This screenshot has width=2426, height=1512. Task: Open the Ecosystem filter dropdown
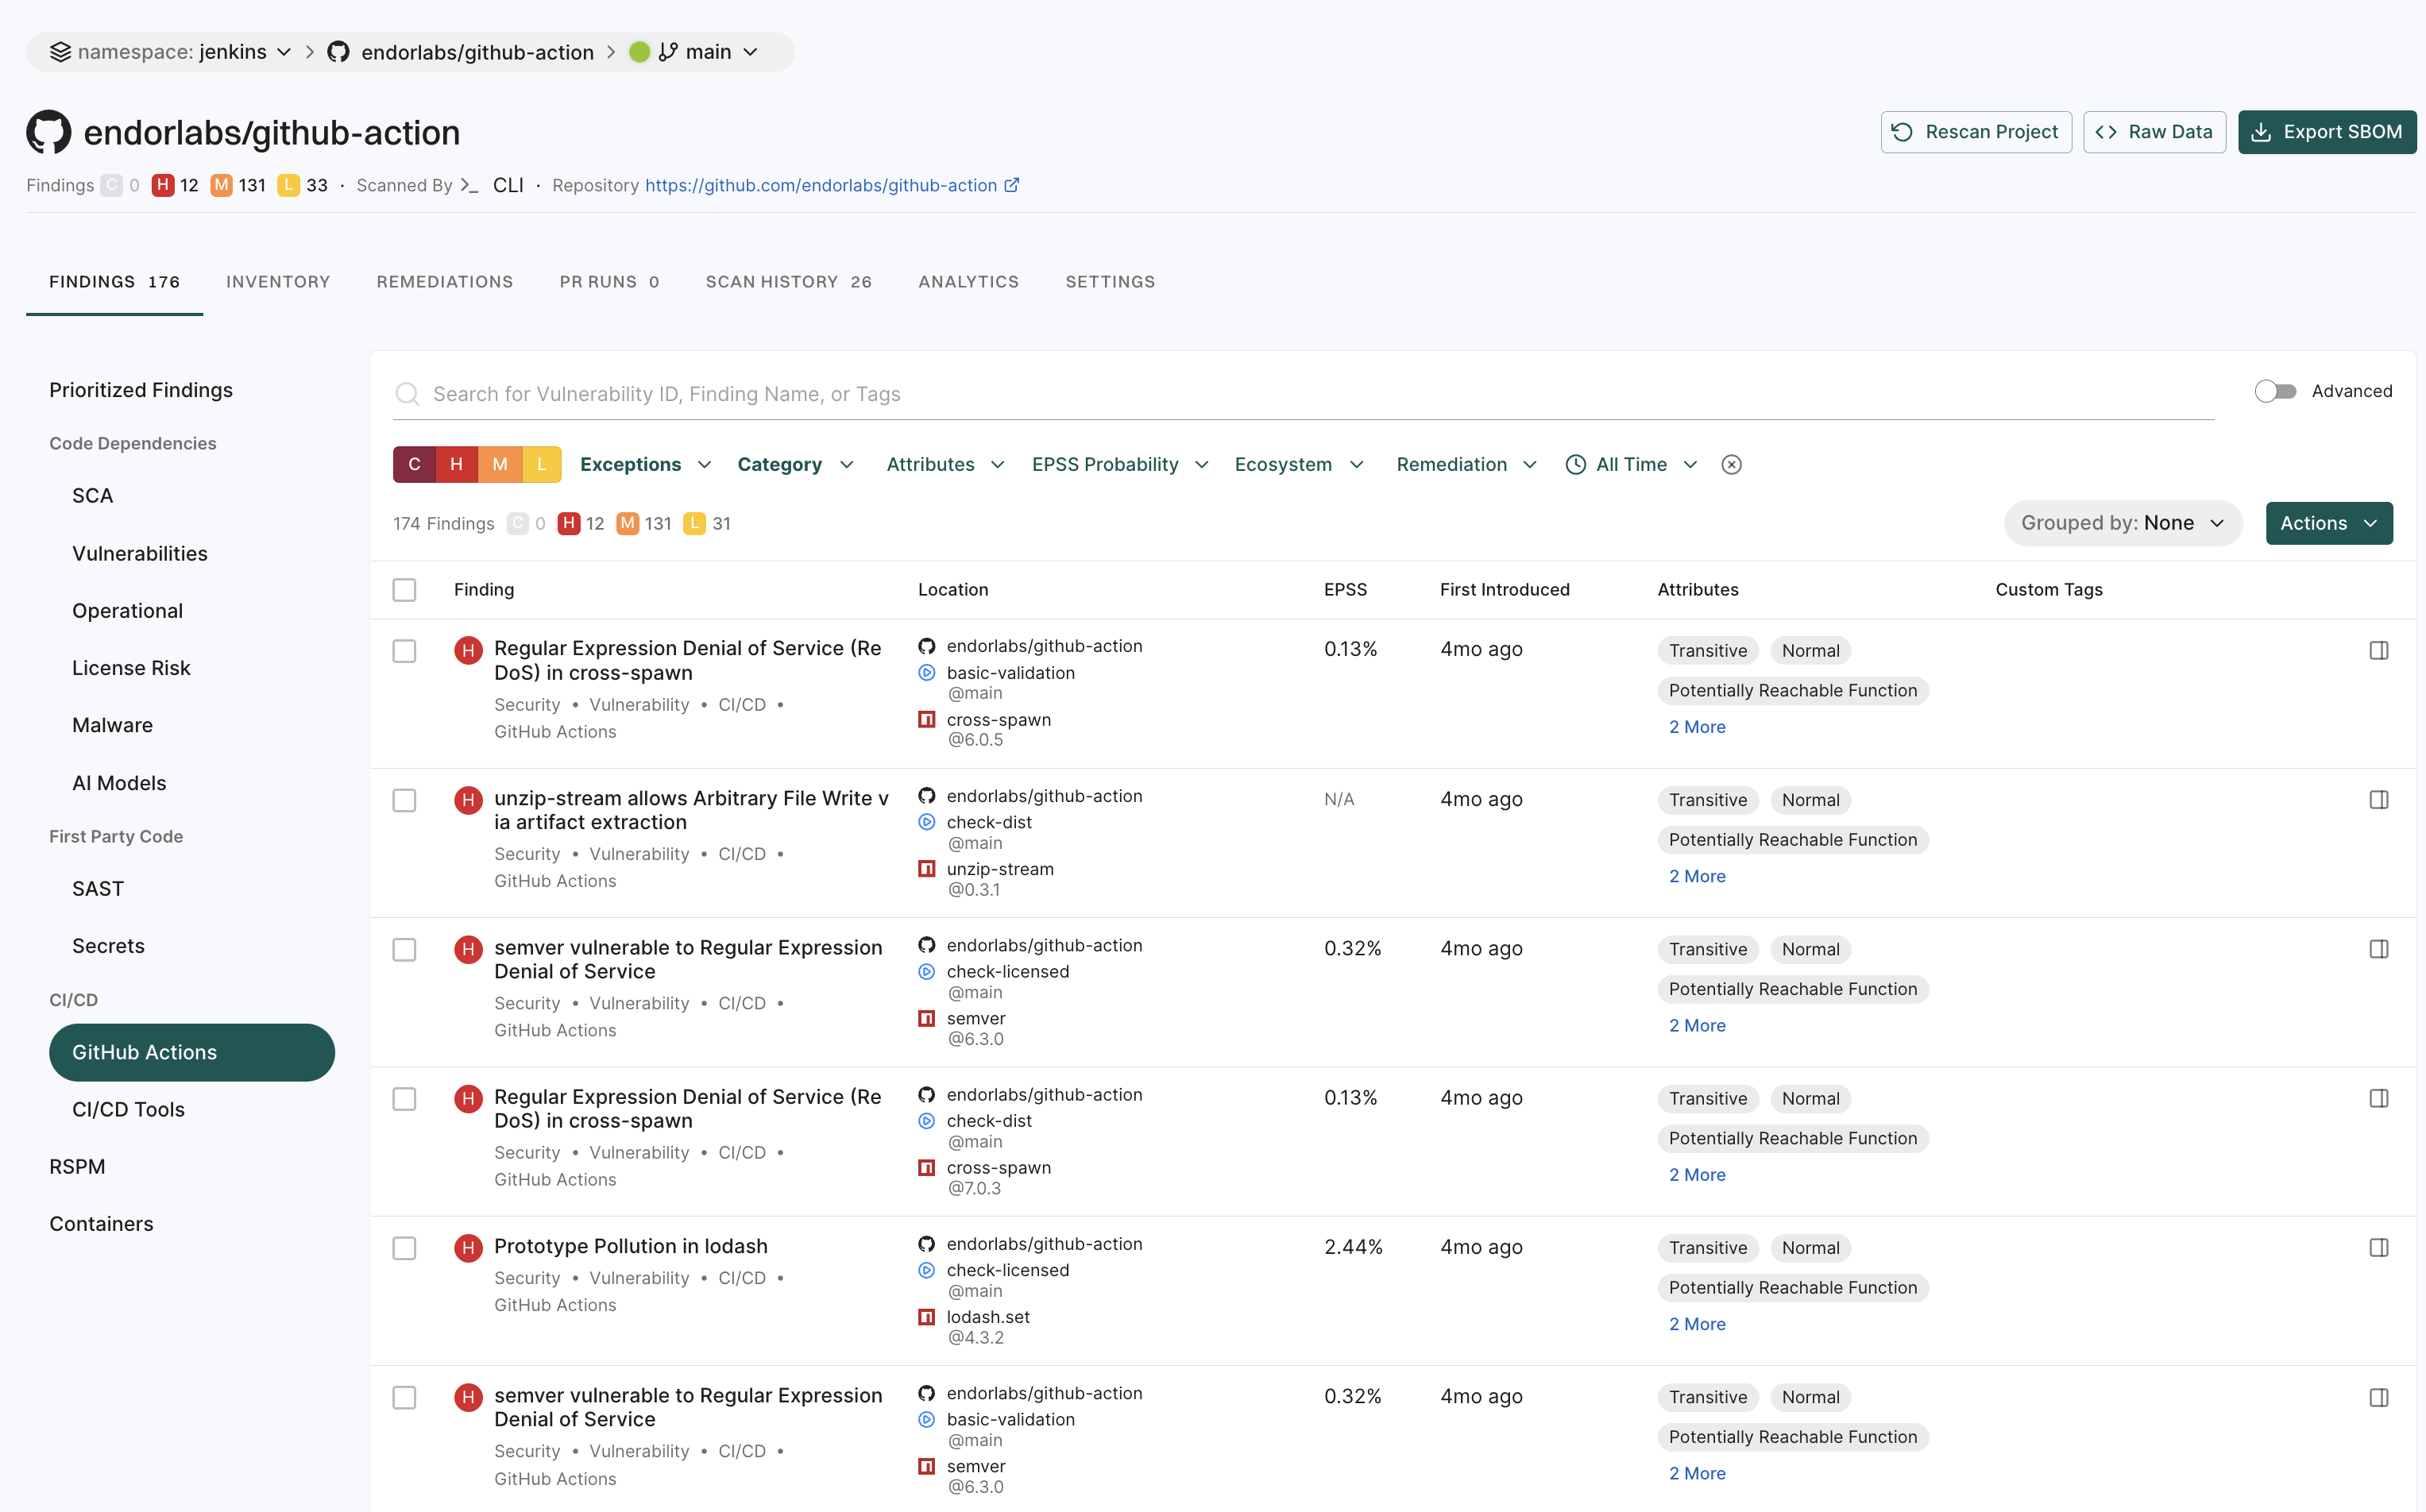click(1299, 464)
